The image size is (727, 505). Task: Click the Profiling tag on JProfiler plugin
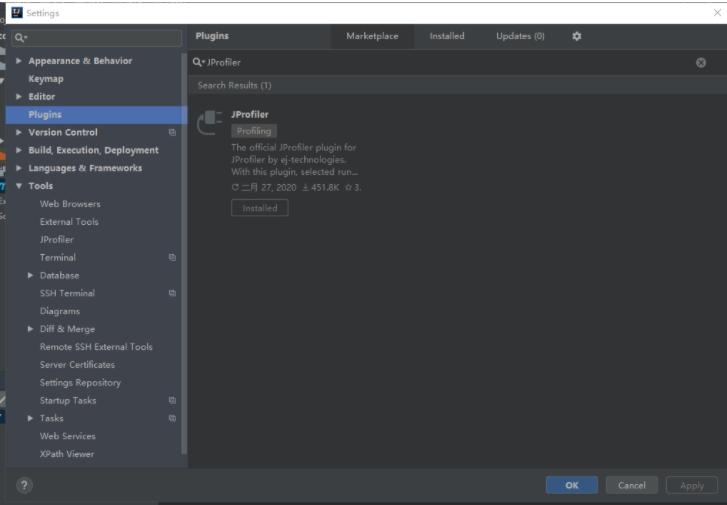pos(254,131)
